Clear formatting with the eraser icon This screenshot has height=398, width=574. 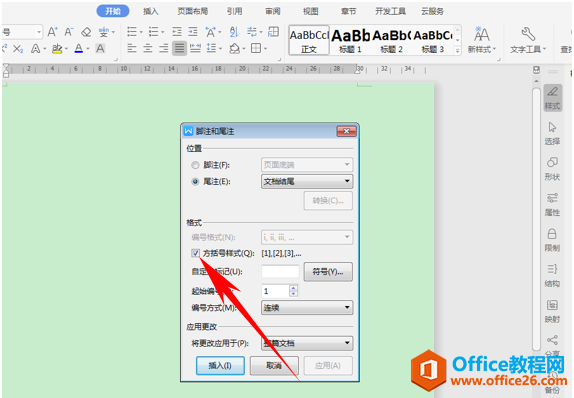pyautogui.click(x=86, y=32)
